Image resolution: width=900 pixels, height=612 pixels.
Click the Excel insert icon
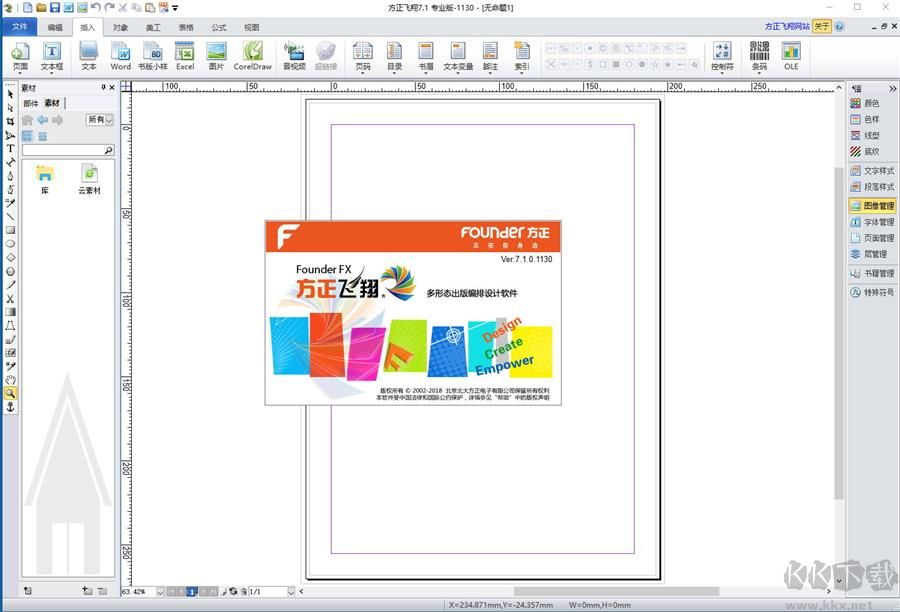pyautogui.click(x=185, y=56)
